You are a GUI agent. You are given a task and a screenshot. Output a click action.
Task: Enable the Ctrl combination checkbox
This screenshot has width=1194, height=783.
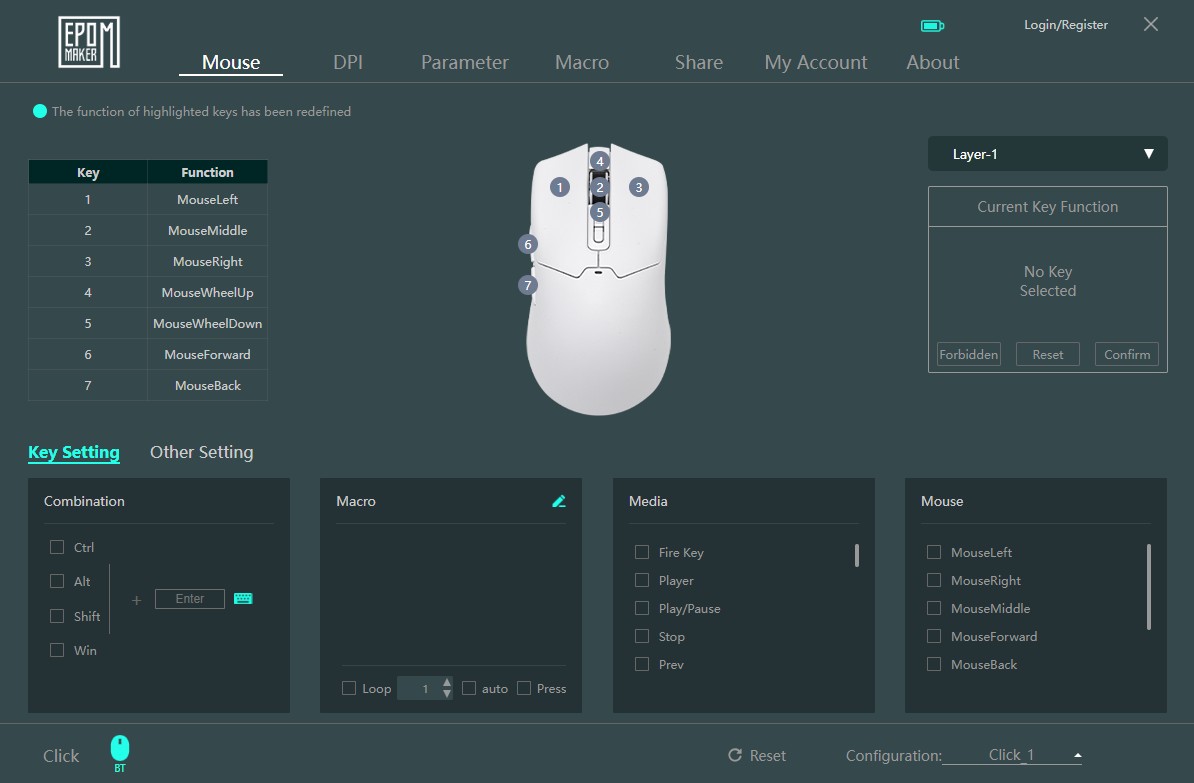(x=57, y=547)
